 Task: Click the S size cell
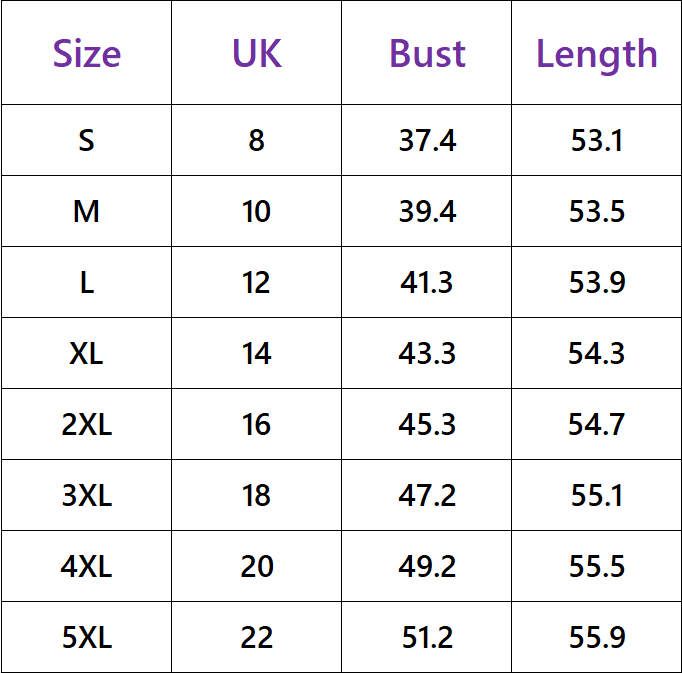tap(87, 141)
